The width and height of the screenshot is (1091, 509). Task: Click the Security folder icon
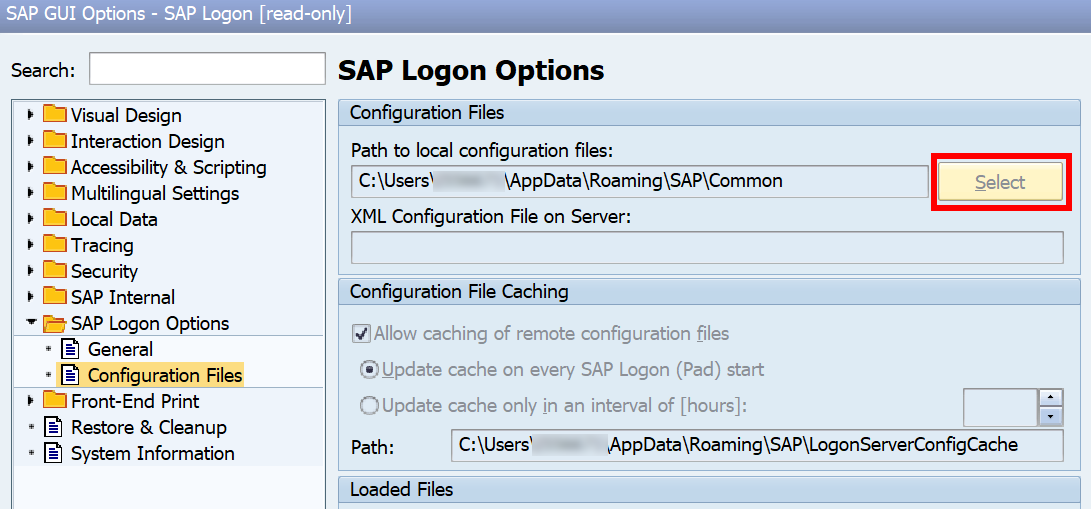(54, 270)
